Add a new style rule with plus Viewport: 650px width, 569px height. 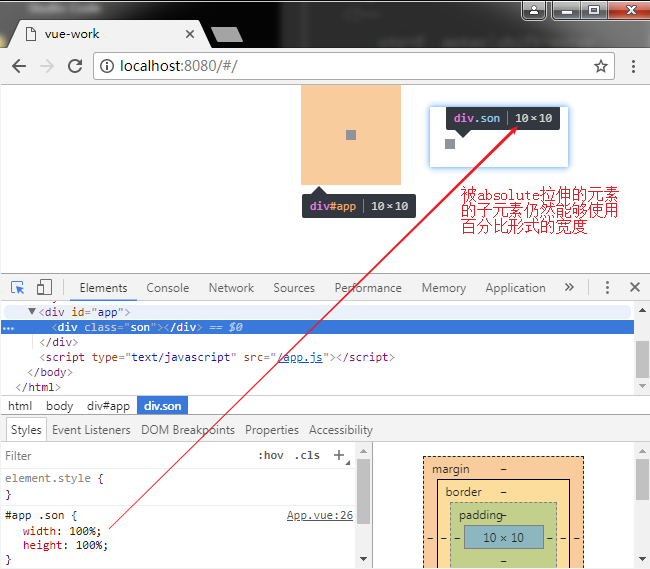click(x=339, y=455)
